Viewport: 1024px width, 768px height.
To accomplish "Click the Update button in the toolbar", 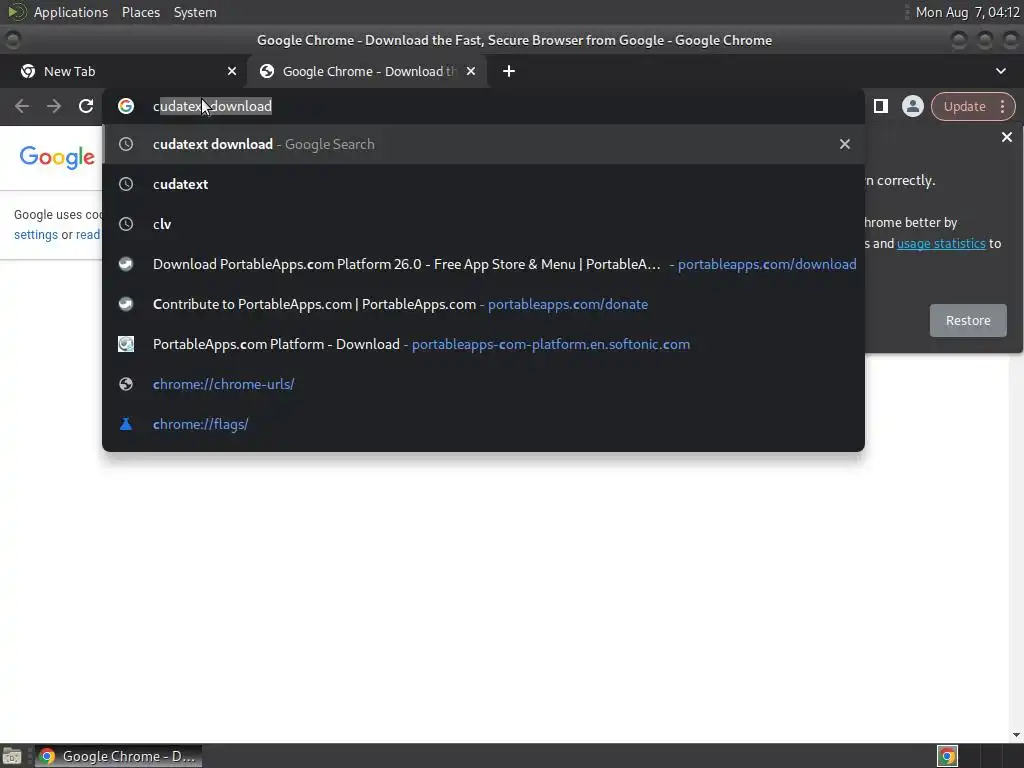I will point(964,106).
